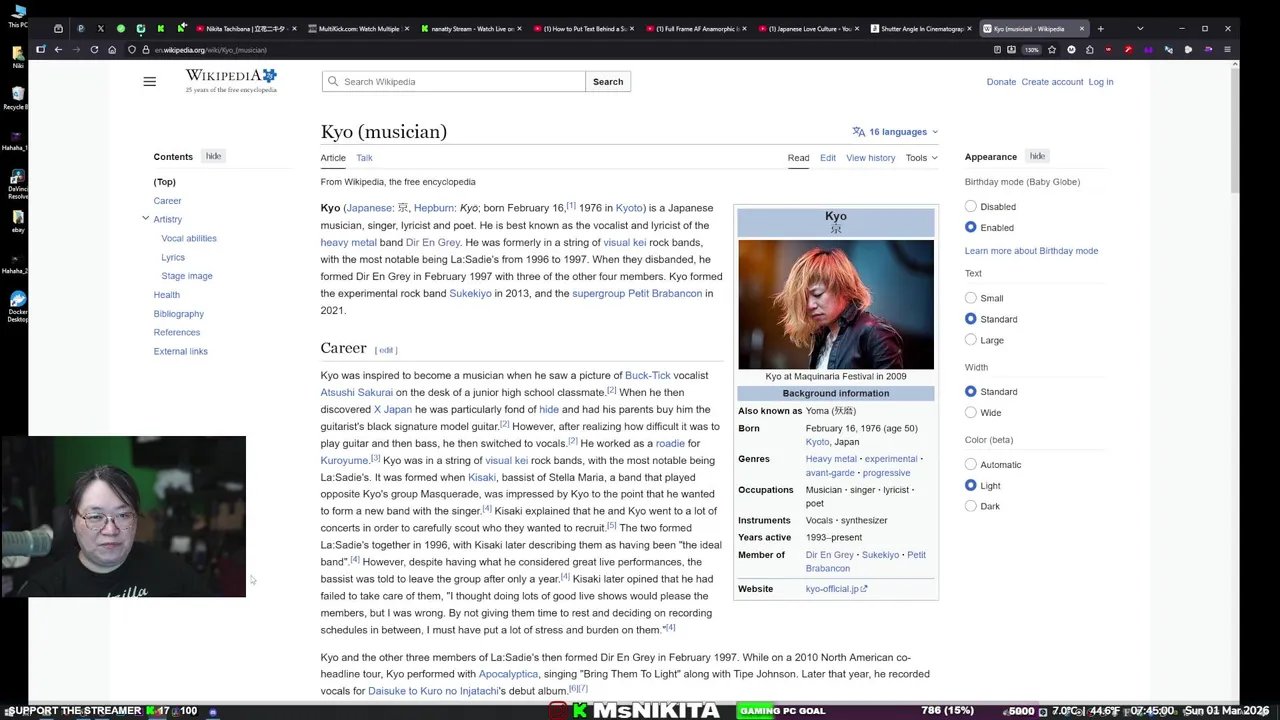Reload the page with the refresh icon
Viewport: 1280px width, 720px height.
94,49
